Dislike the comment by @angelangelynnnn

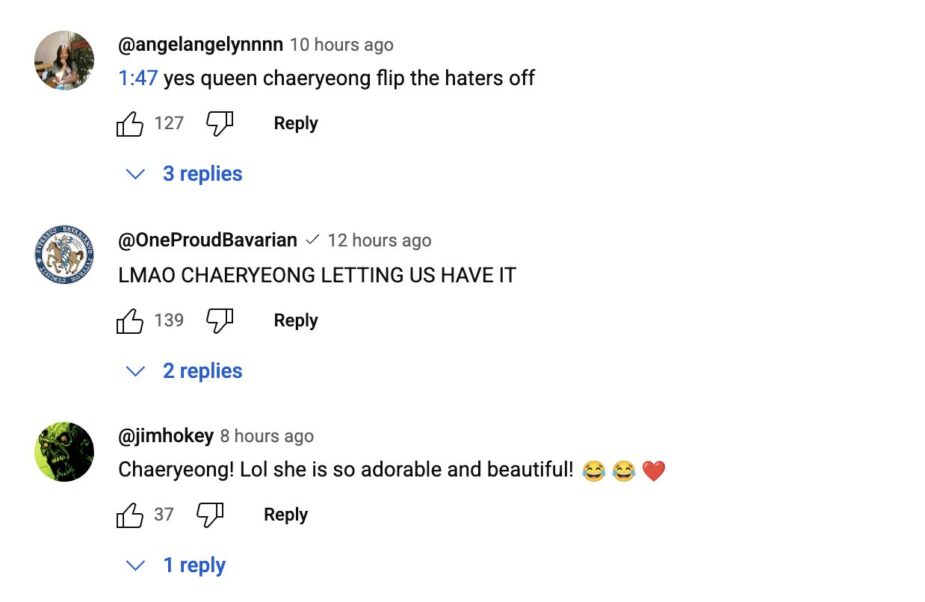coord(219,124)
